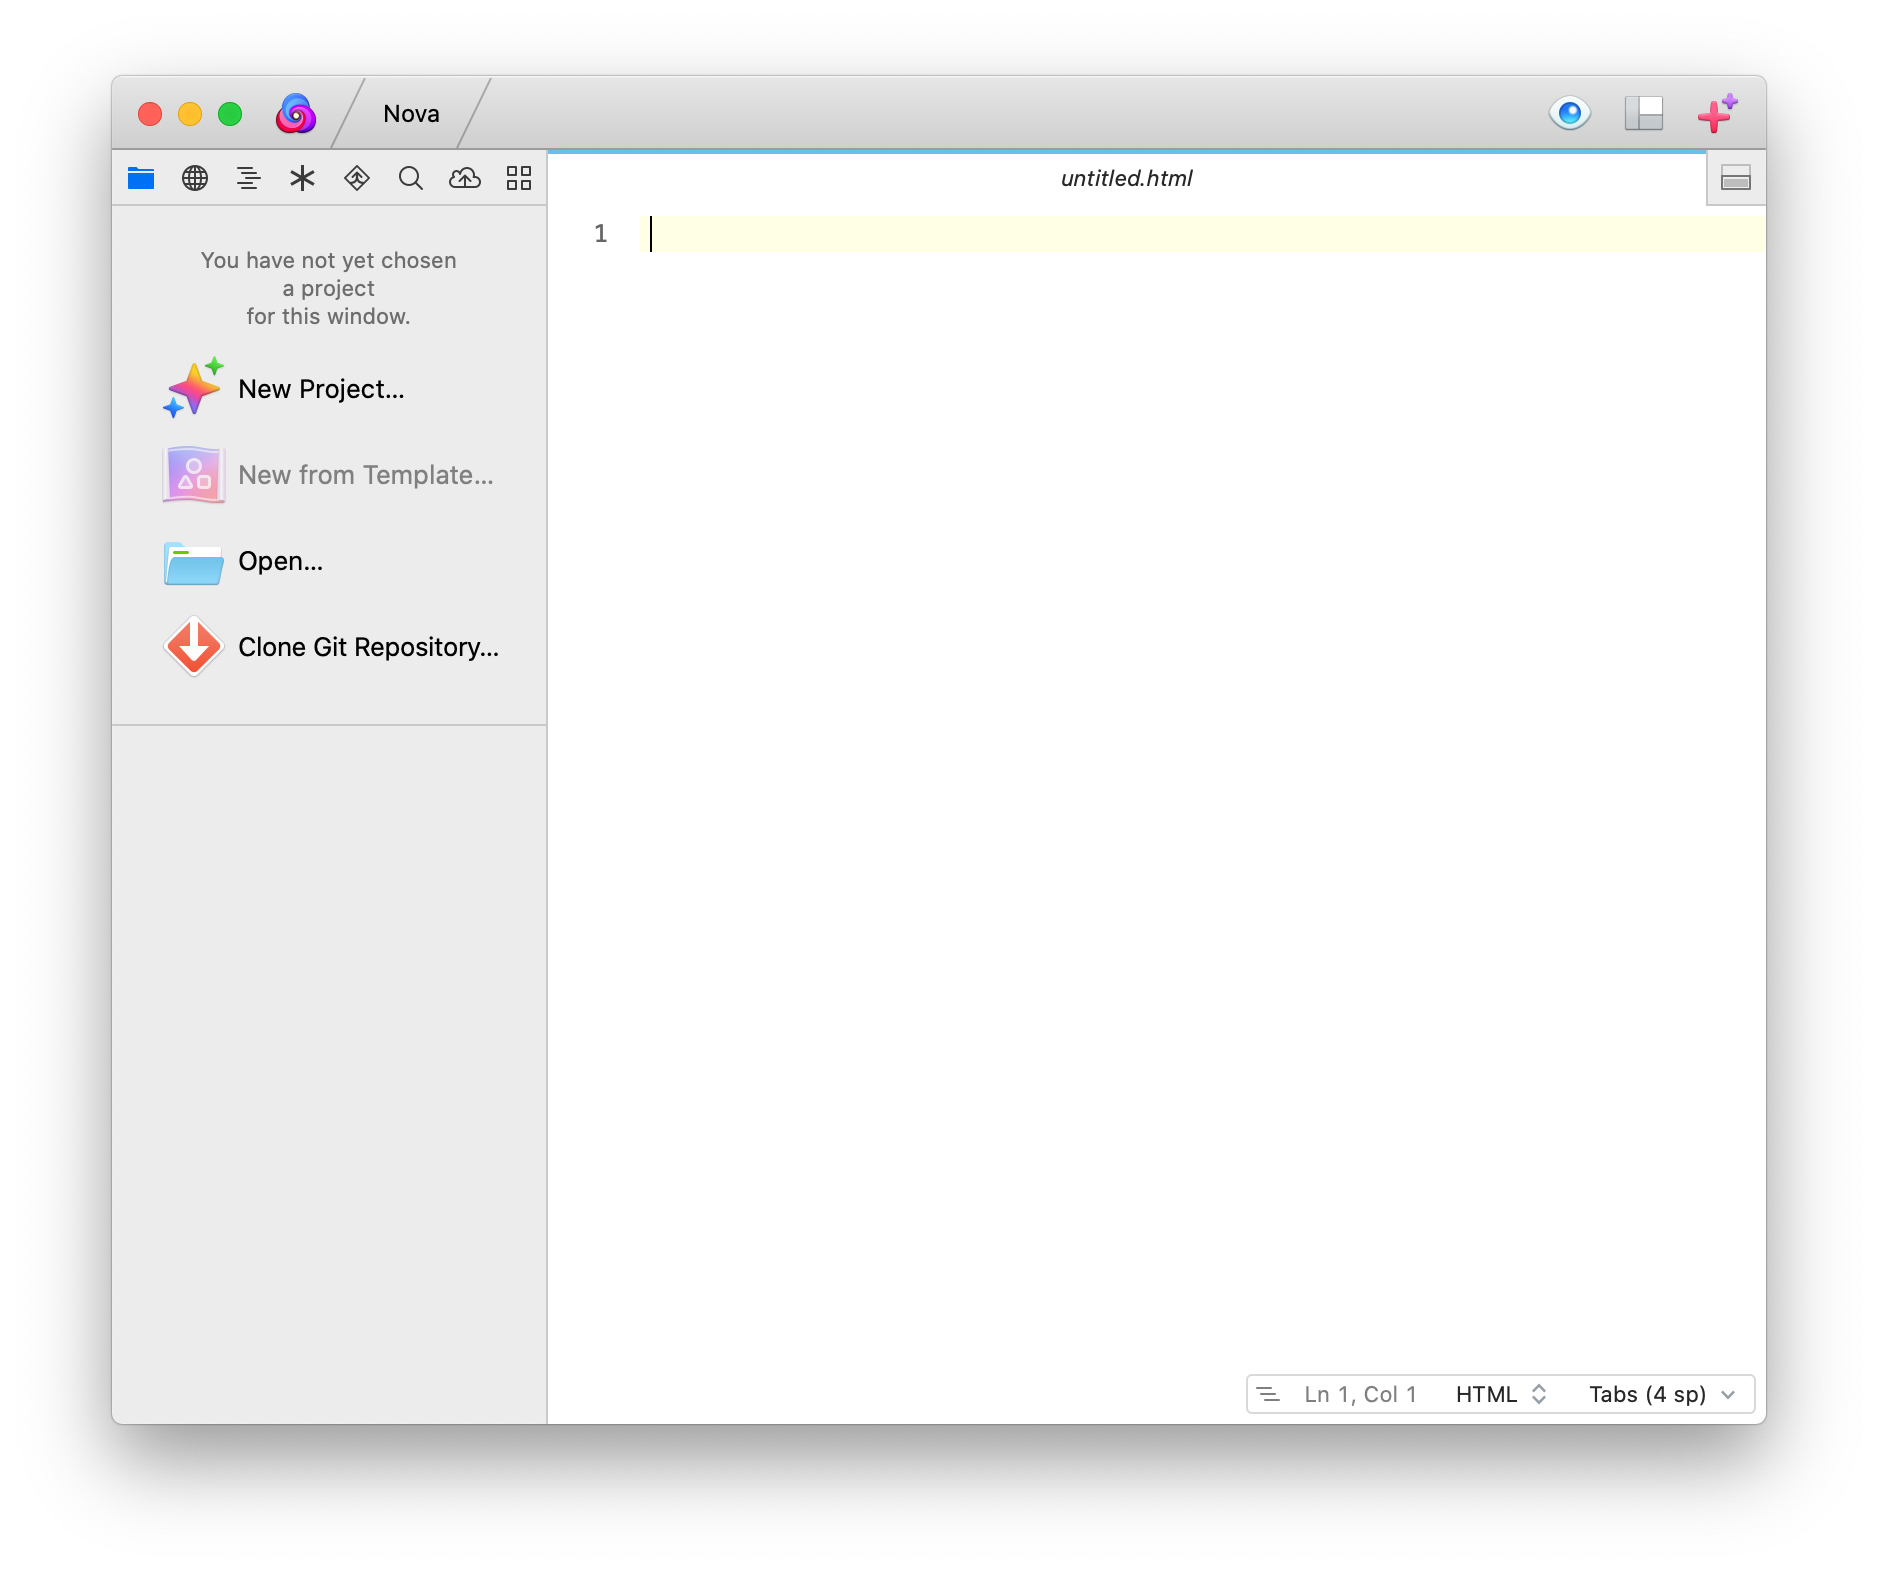Toggle the preview eye icon
1878x1572 pixels.
[1569, 113]
